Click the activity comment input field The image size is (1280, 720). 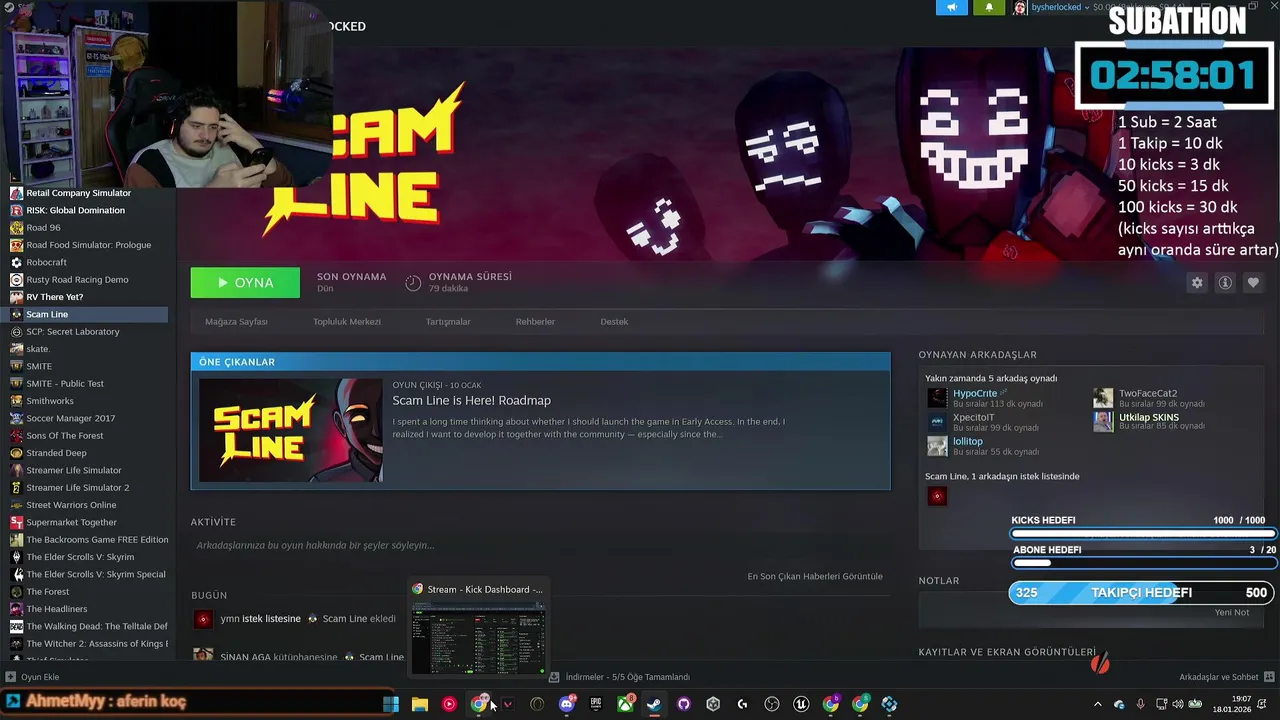[x=540, y=545]
